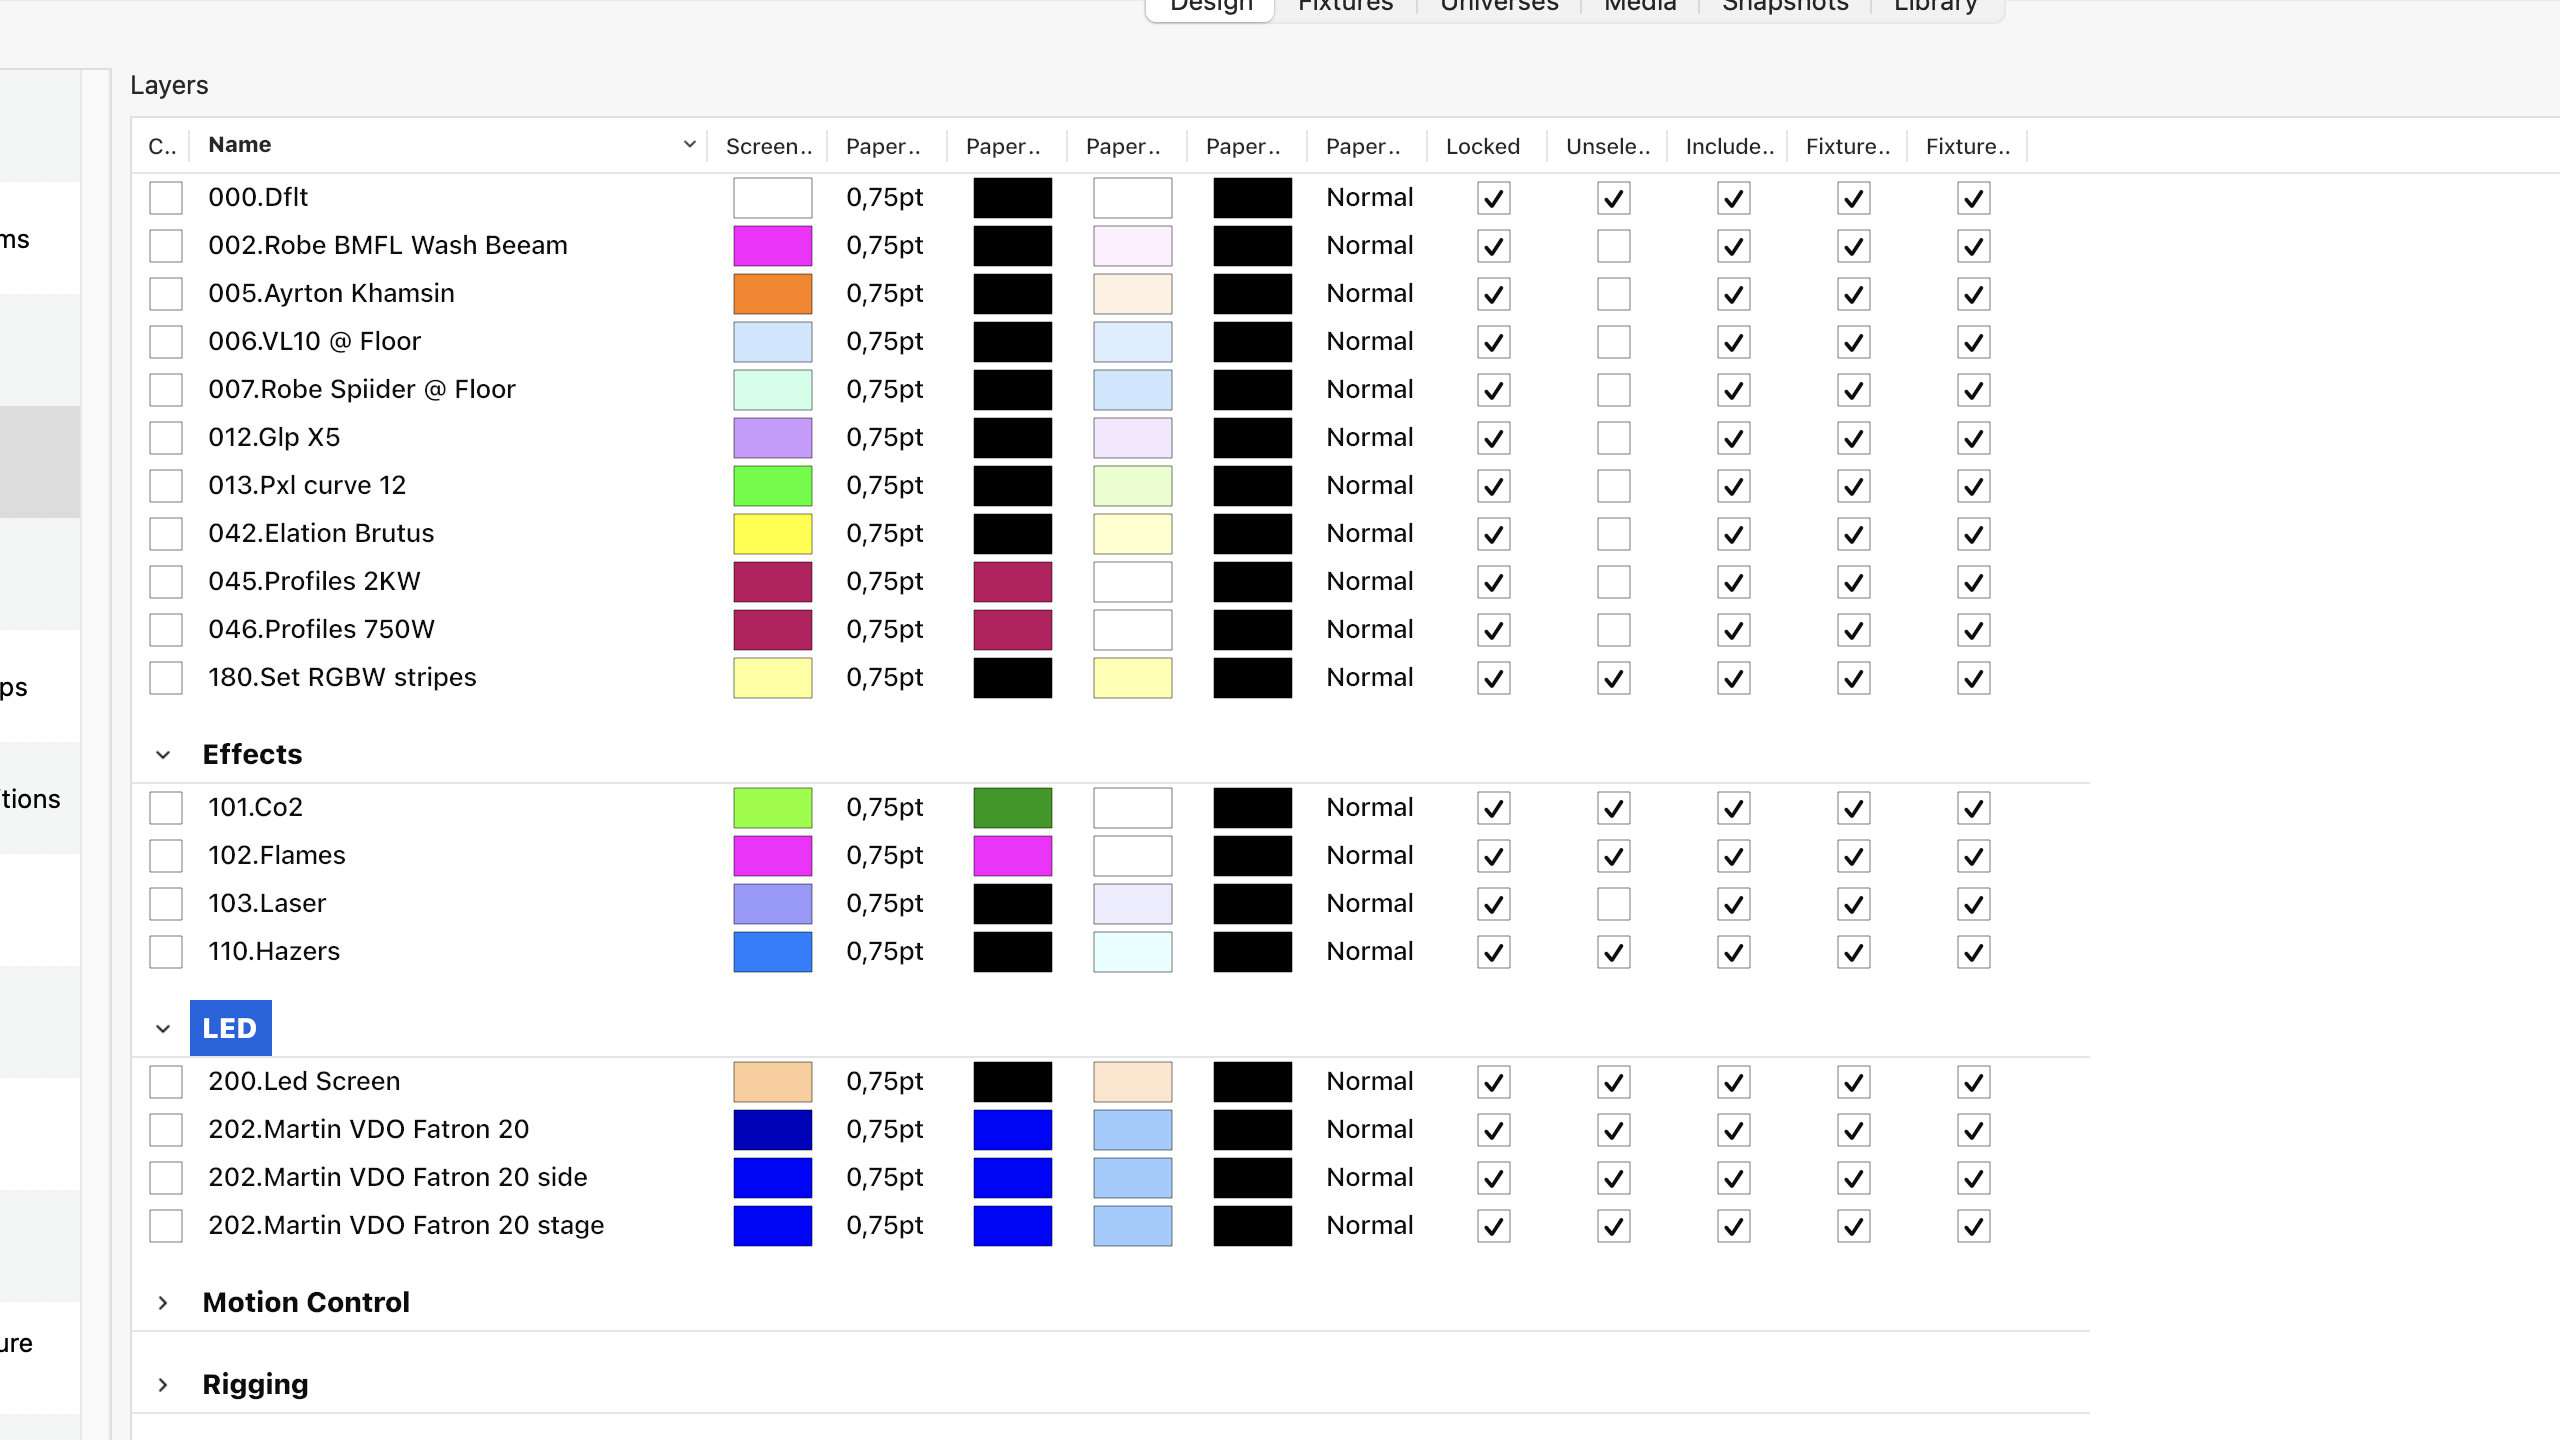
Task: Click the Normal paper mode for 013.Pxl curve 12
Action: coord(1369,485)
